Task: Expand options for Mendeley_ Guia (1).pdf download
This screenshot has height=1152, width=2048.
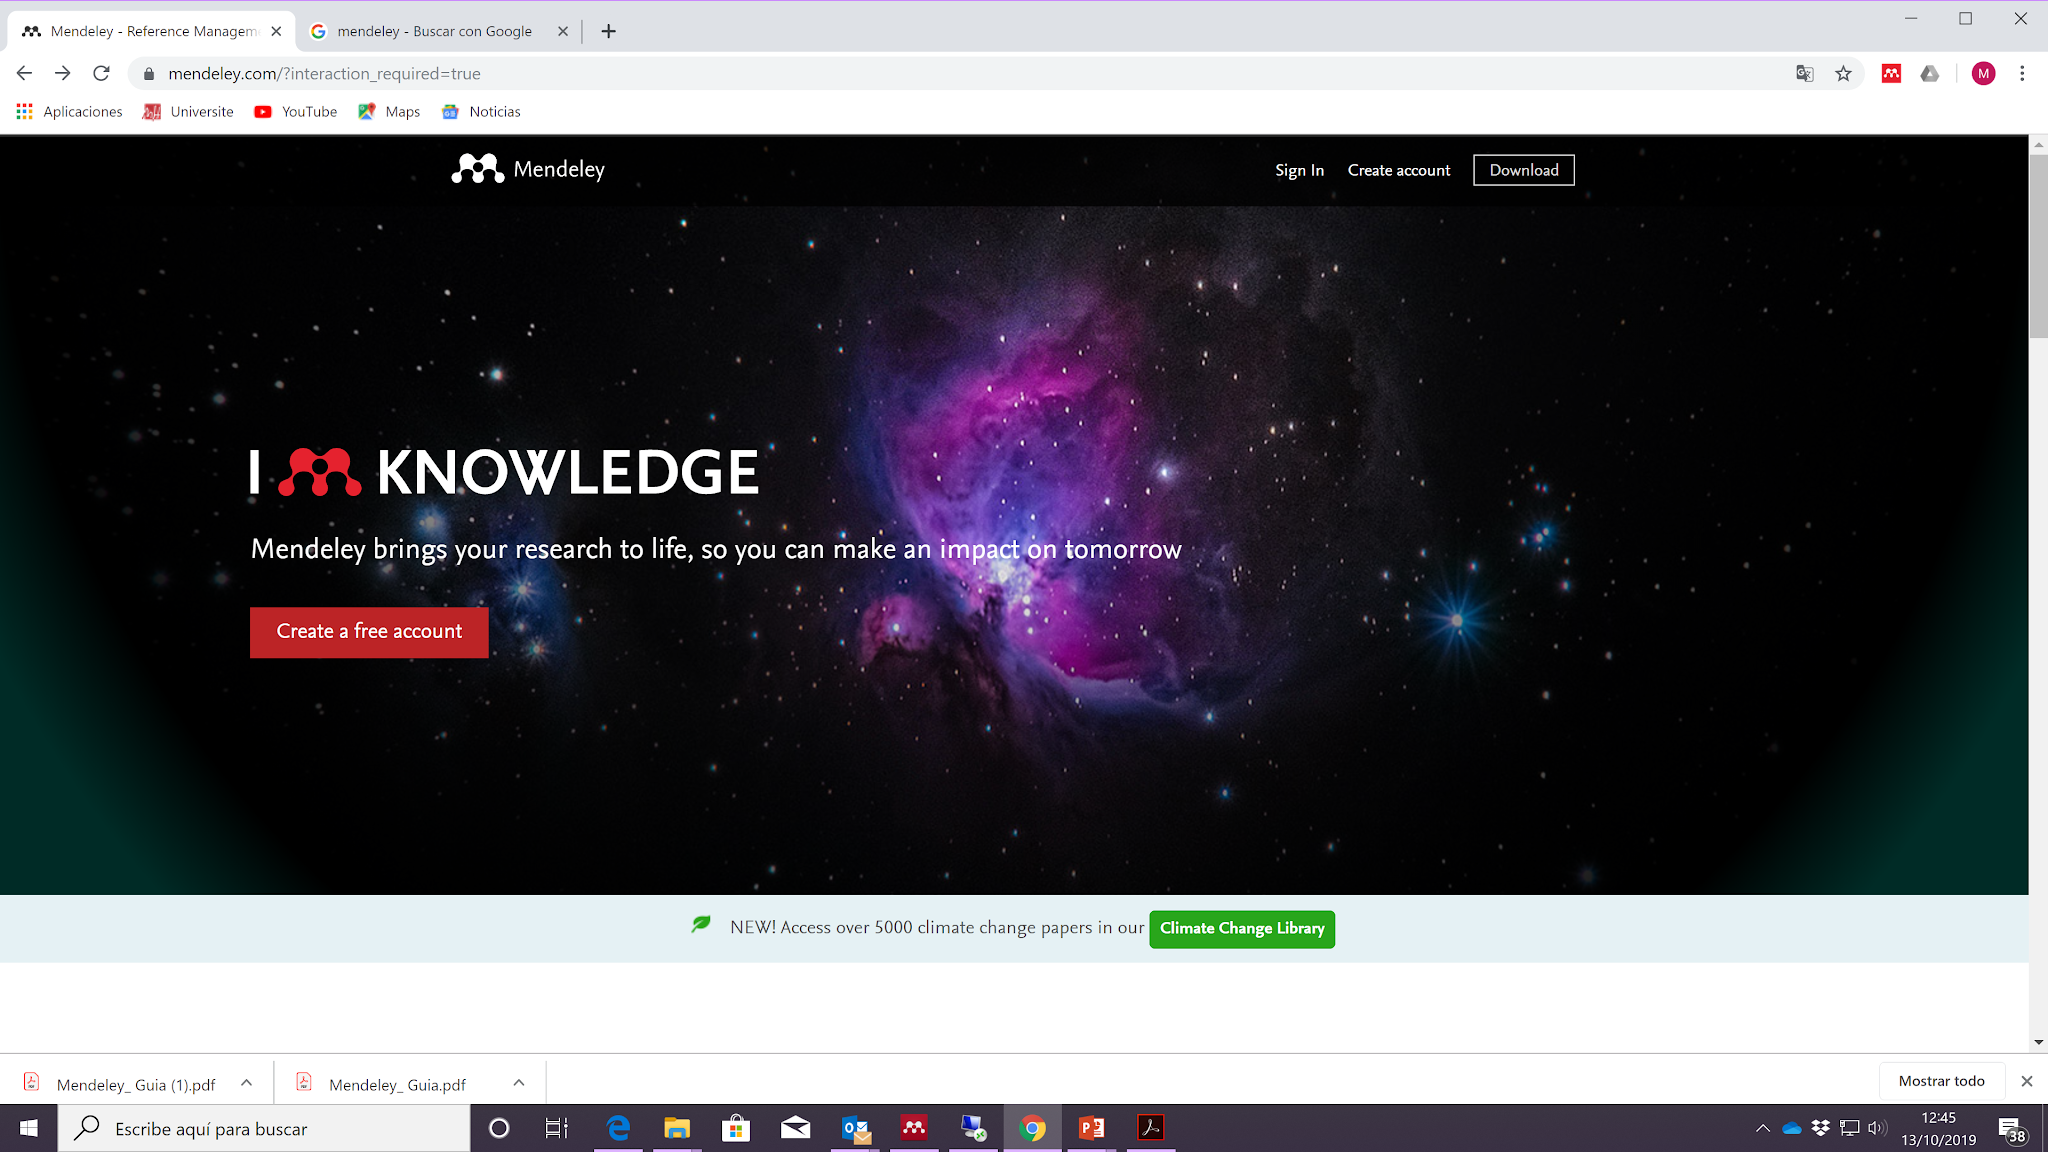Action: coord(246,1083)
